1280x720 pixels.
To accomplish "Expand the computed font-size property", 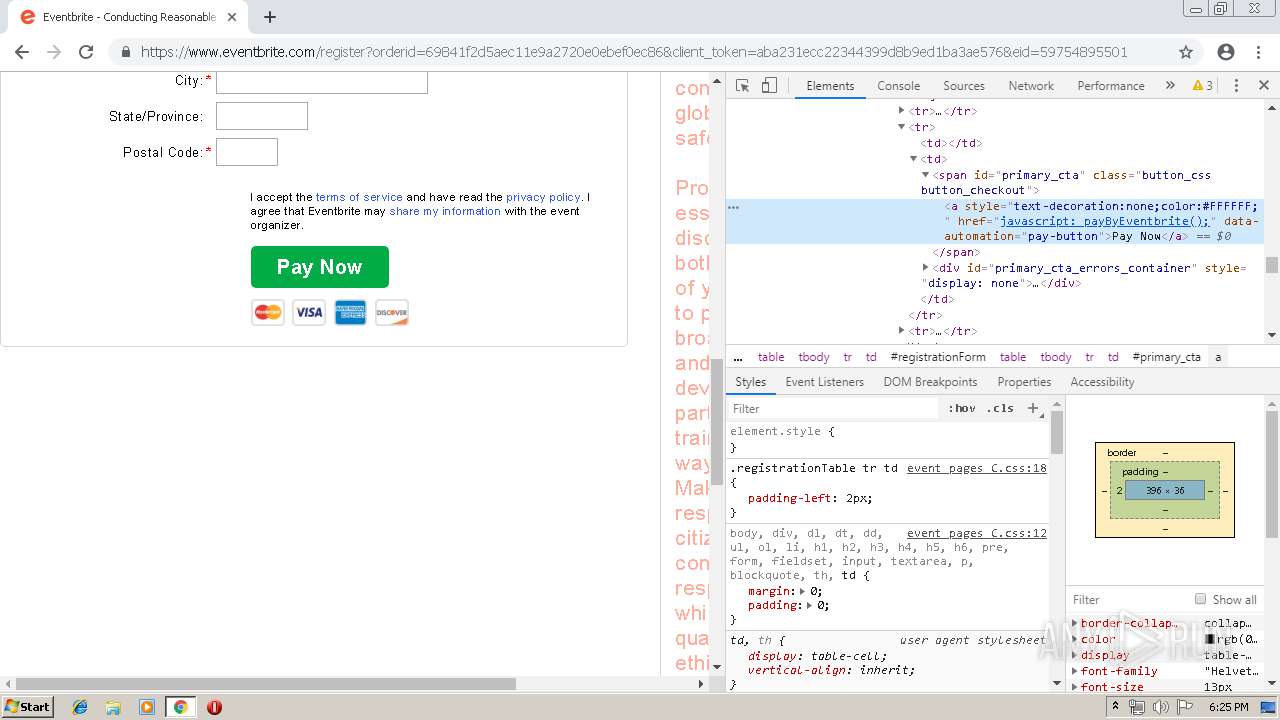I will [x=1075, y=687].
